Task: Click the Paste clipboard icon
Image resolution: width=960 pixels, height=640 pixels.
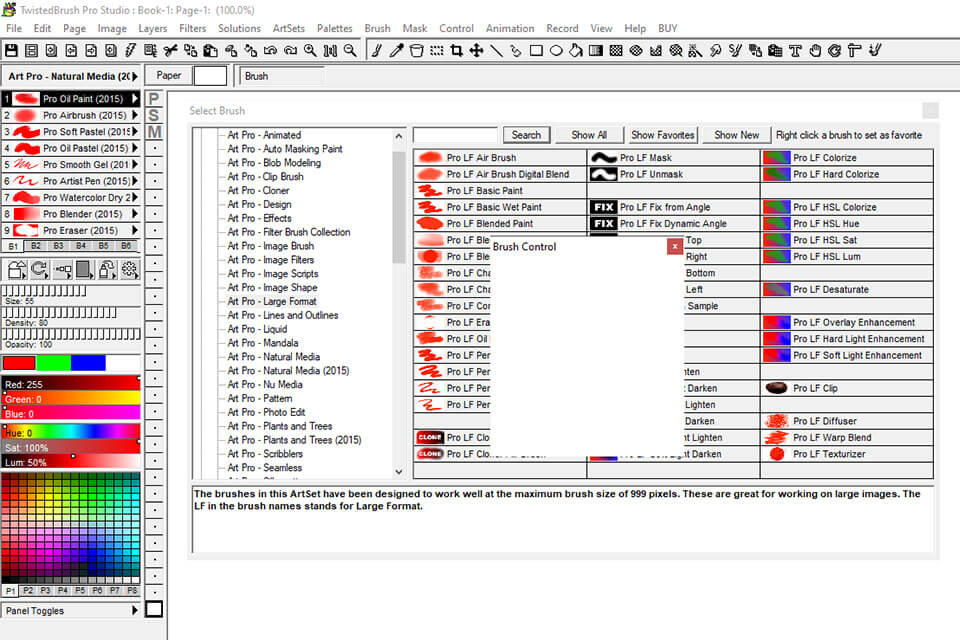Action: click(x=211, y=51)
